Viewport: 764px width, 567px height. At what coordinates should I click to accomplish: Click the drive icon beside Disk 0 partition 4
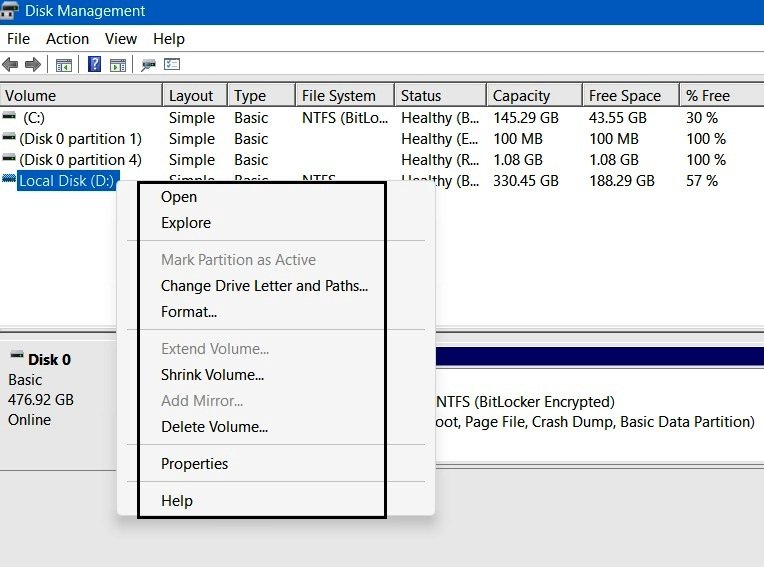coord(9,158)
